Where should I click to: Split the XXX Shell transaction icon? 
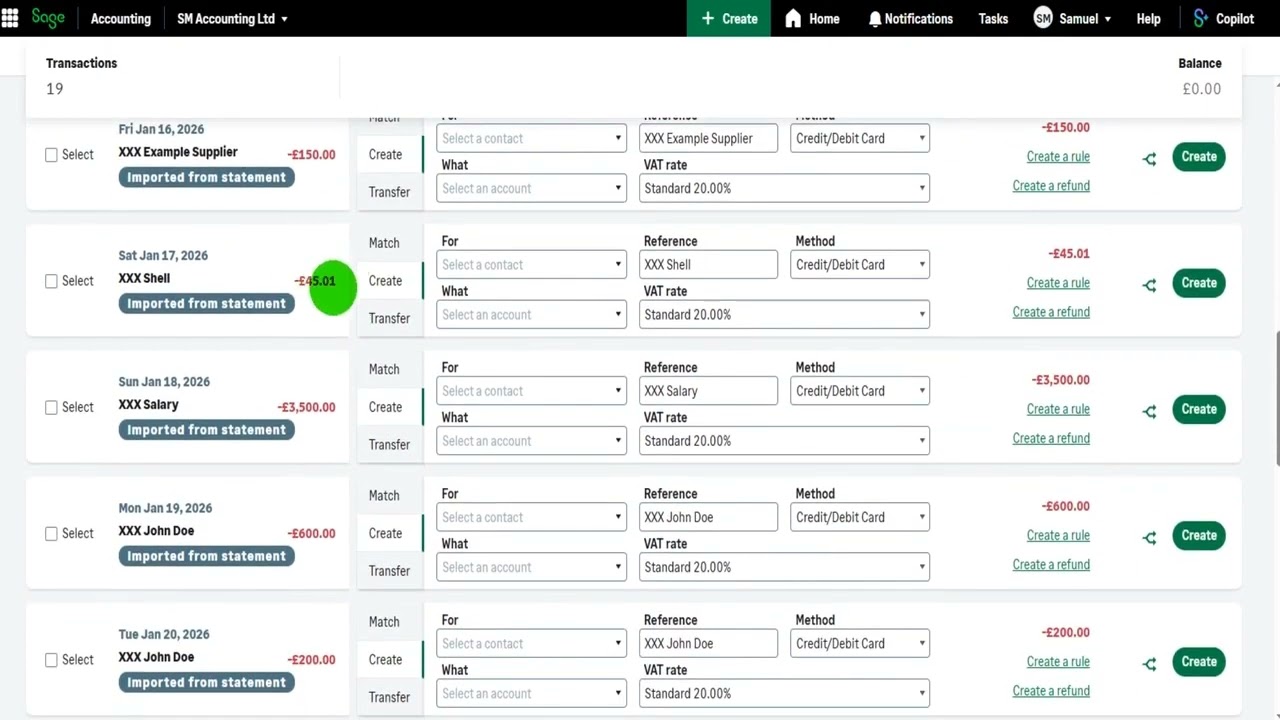[x=1150, y=284]
